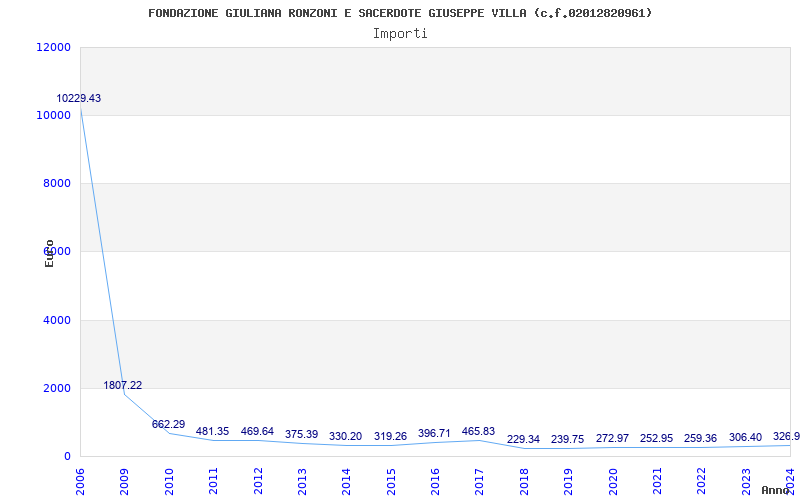Select the 1807.22 data label
Screen dimensions: 800x500
coord(122,386)
